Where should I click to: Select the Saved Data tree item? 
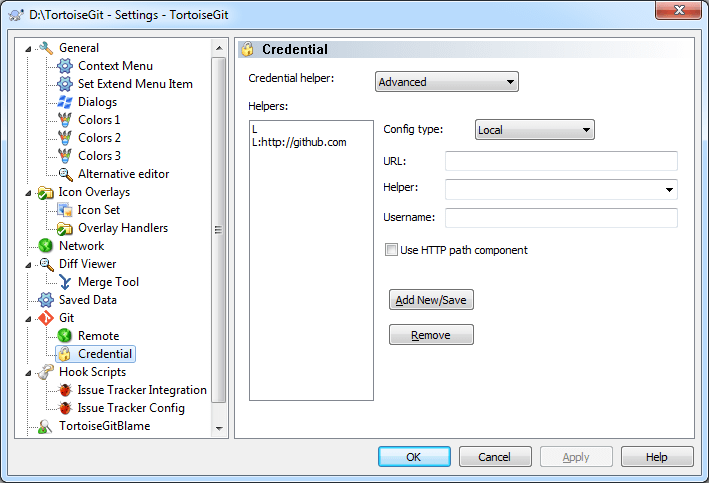tap(88, 300)
